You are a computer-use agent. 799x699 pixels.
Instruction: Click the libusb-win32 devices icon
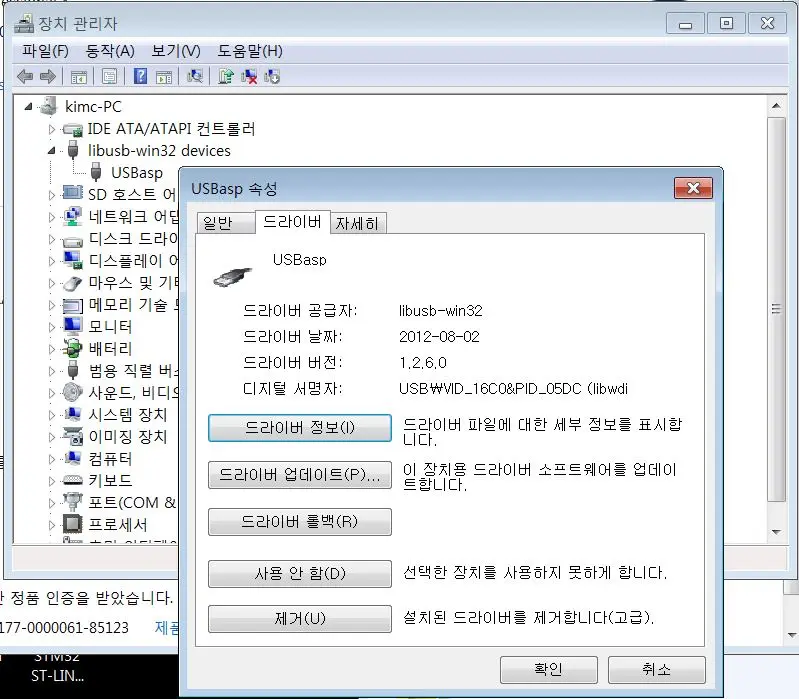(x=73, y=151)
